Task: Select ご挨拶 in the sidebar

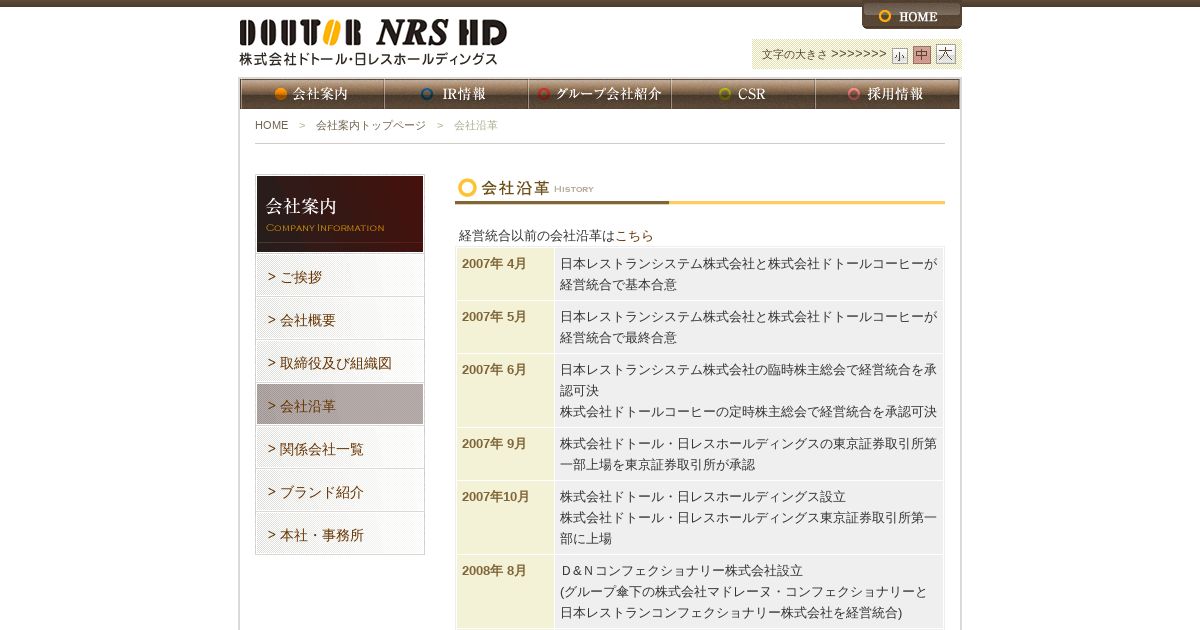Action: coord(340,276)
